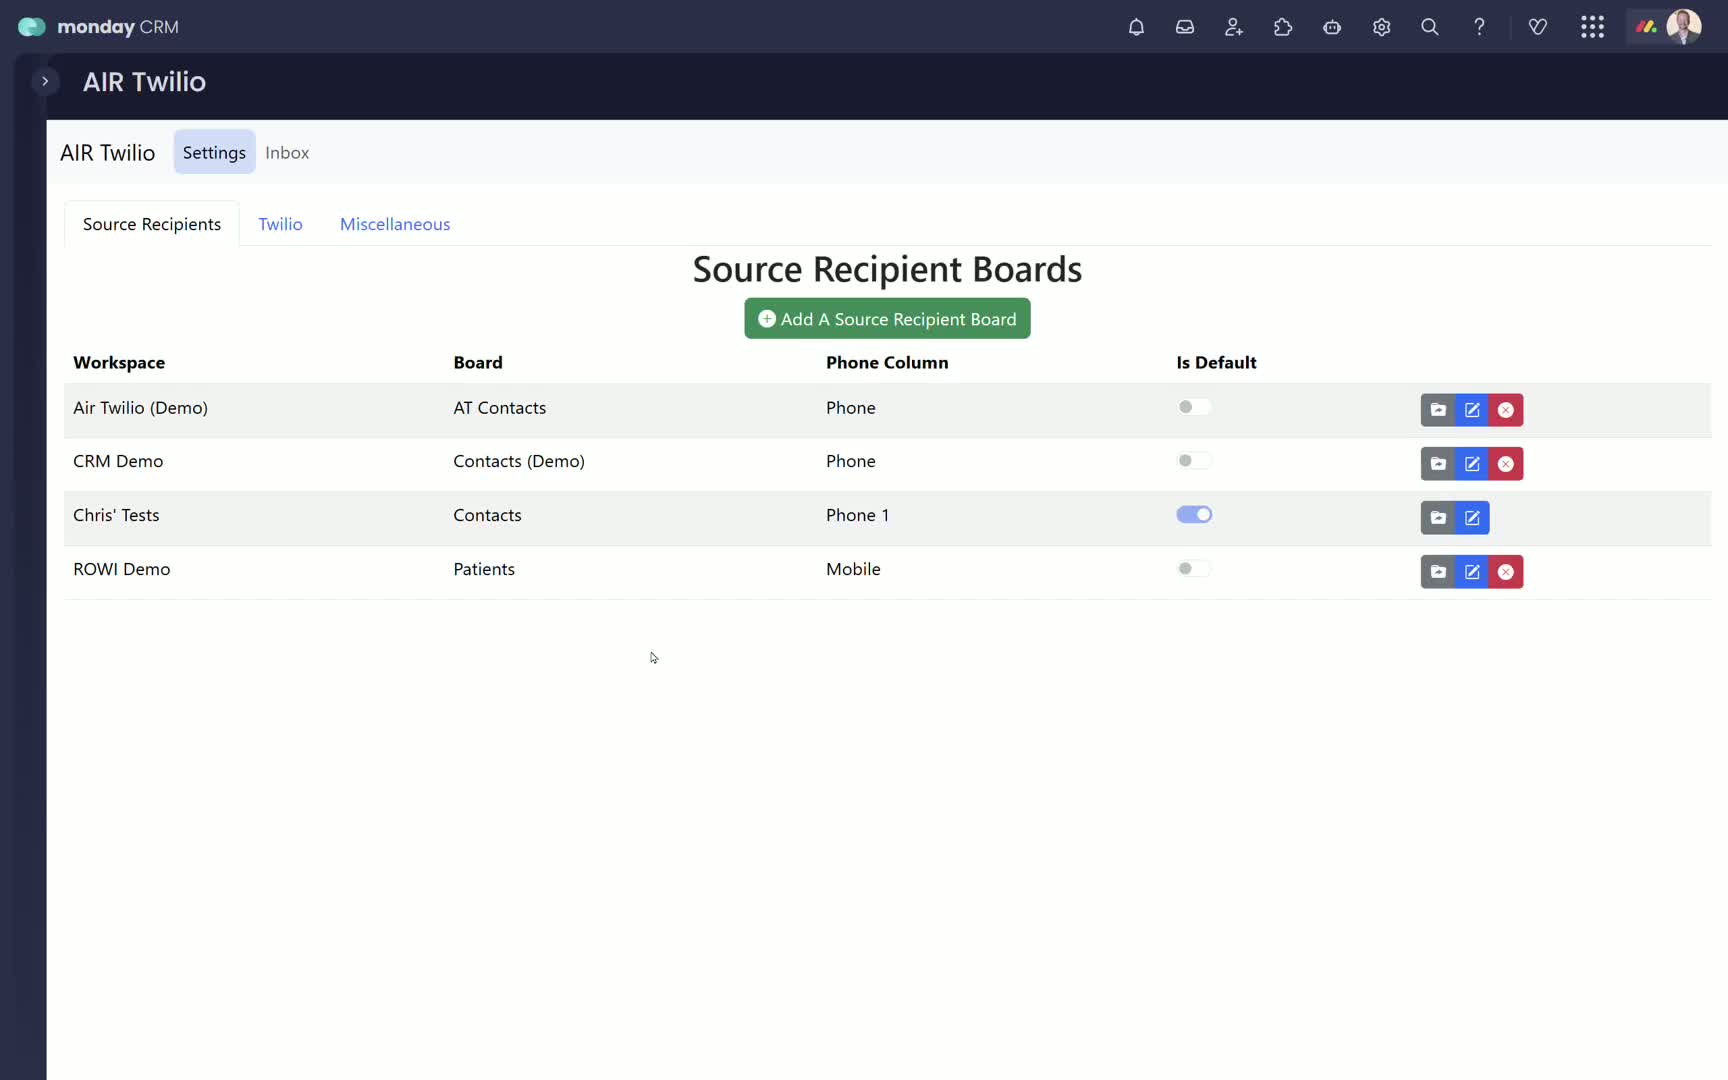
Task: Click the Phone 1 column cell
Action: coord(857,515)
